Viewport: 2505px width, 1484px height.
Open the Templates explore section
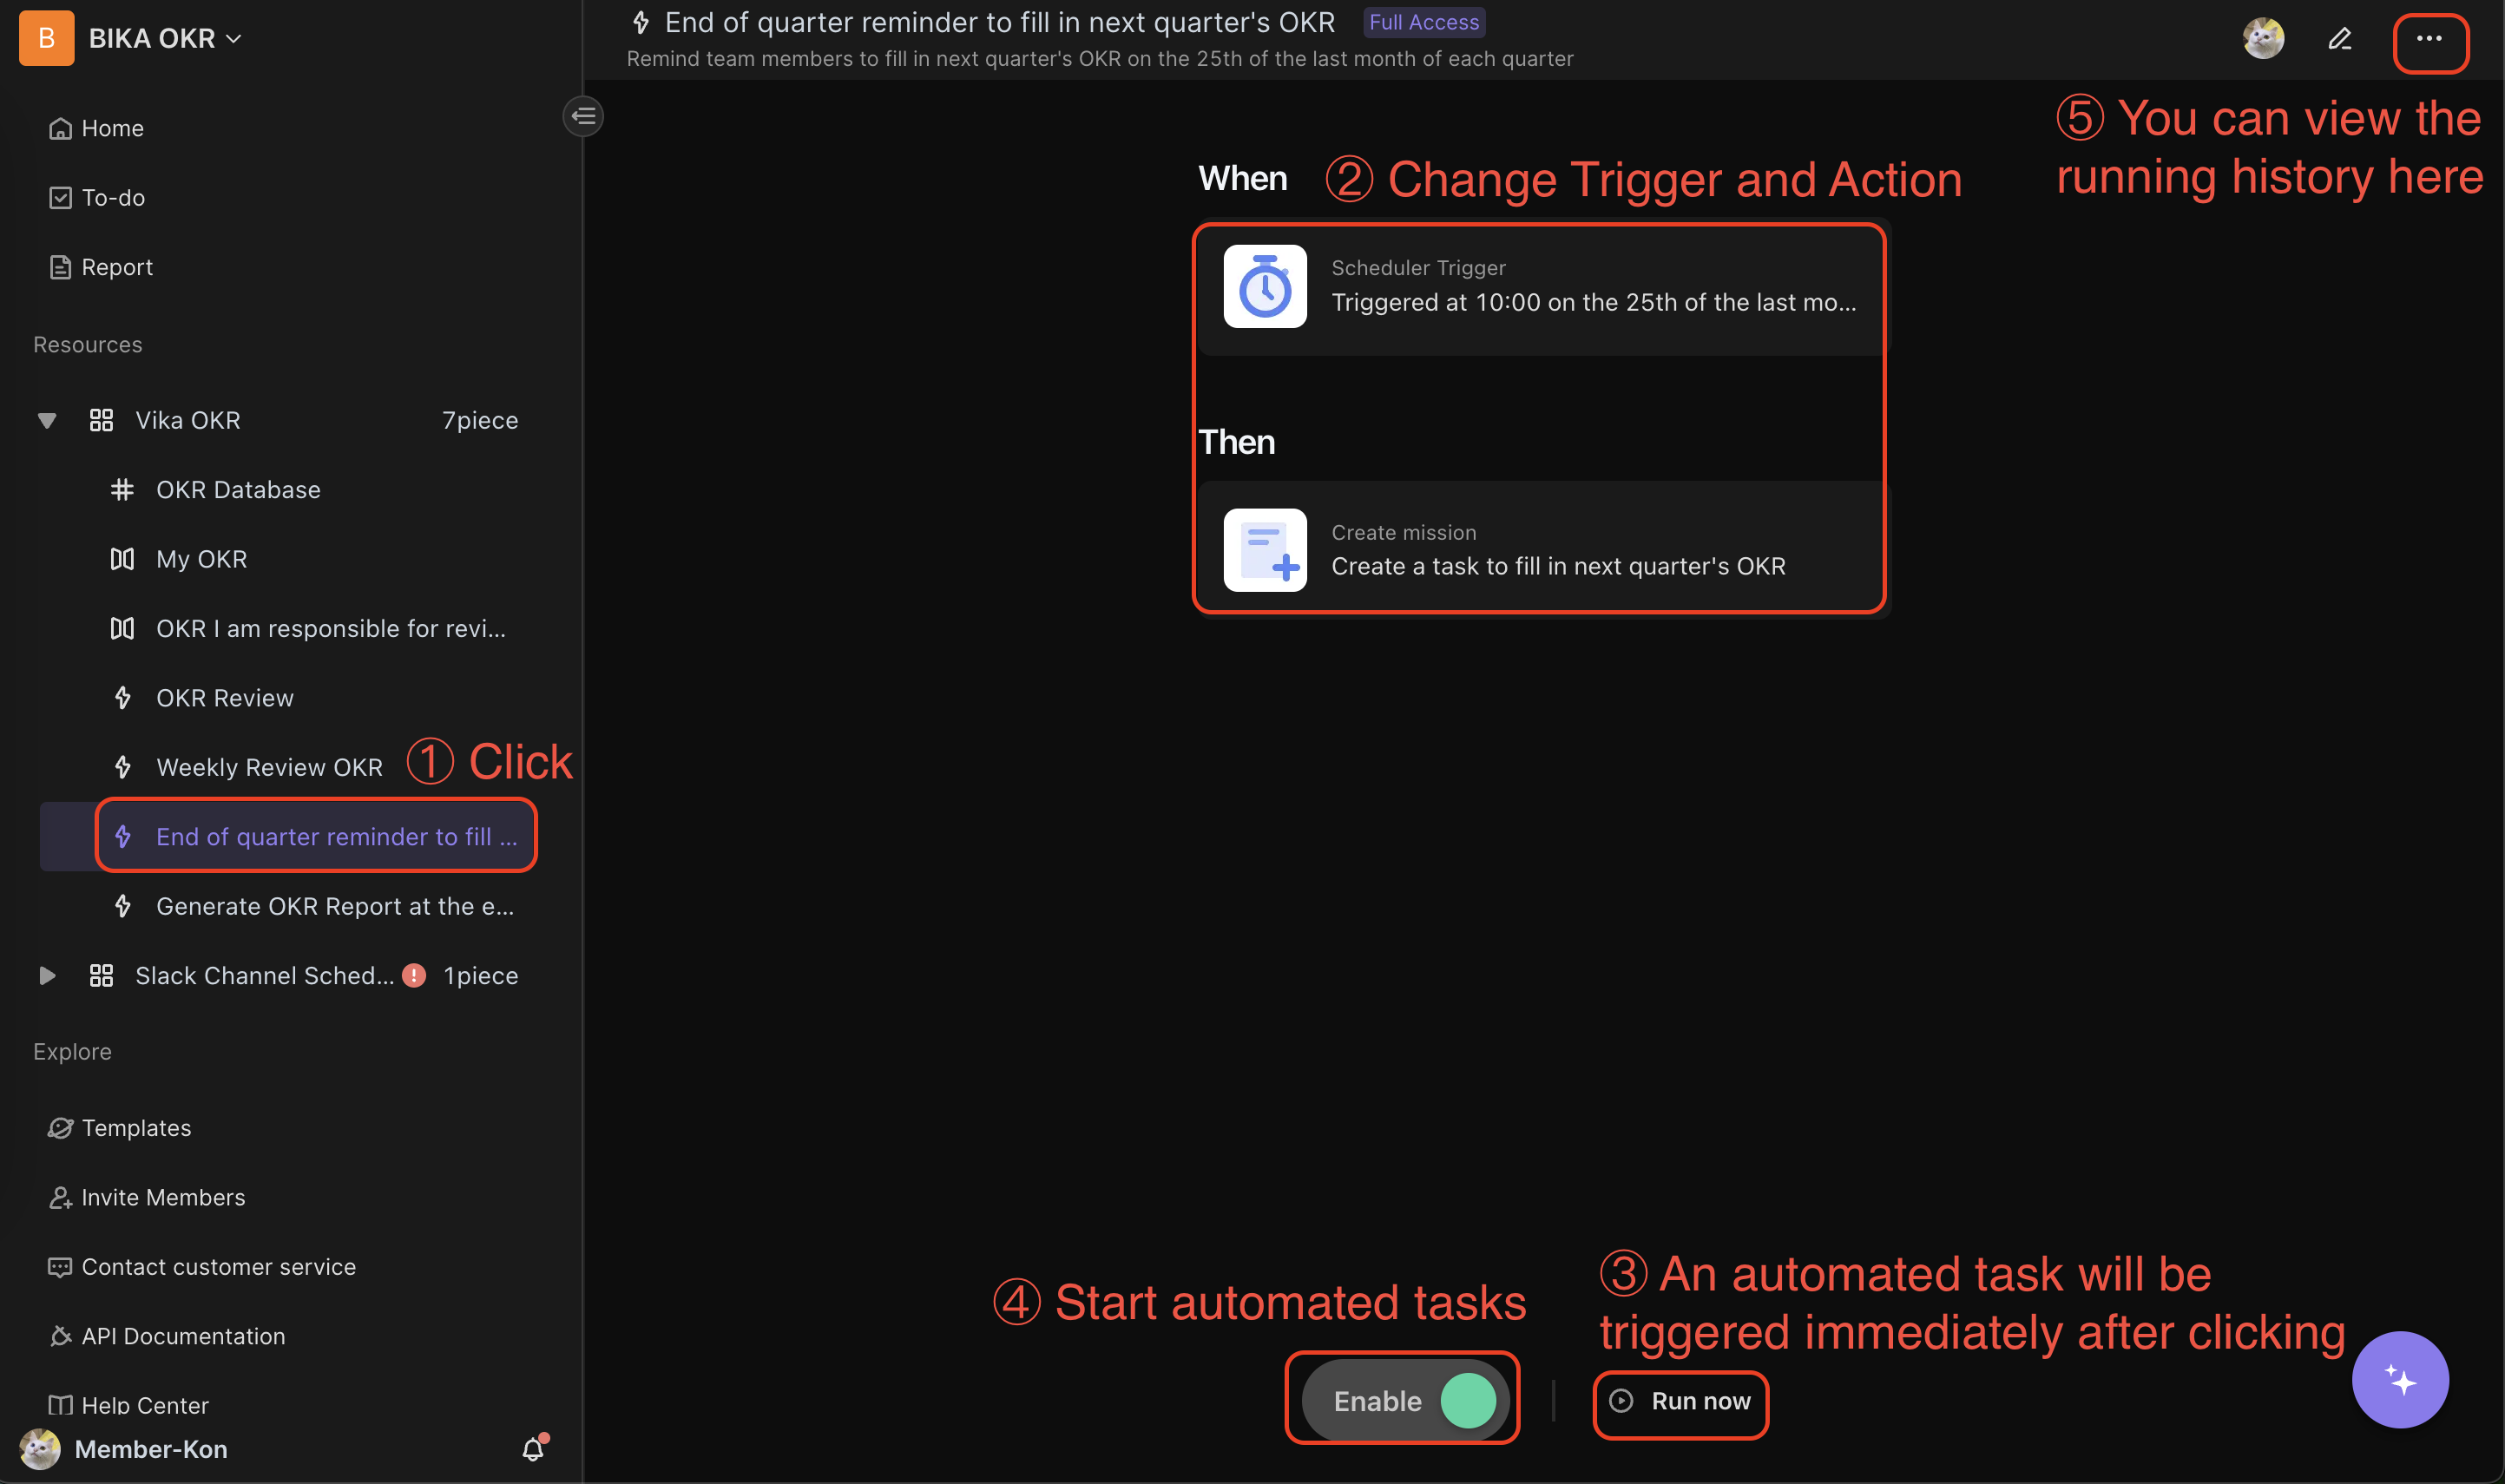(x=138, y=1126)
